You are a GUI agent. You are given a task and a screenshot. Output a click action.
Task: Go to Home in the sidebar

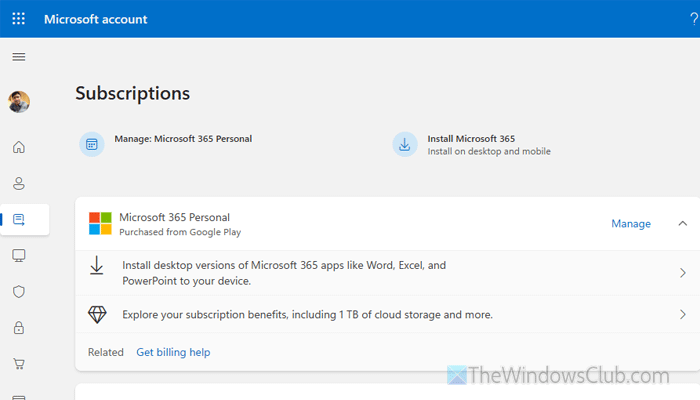click(x=19, y=147)
